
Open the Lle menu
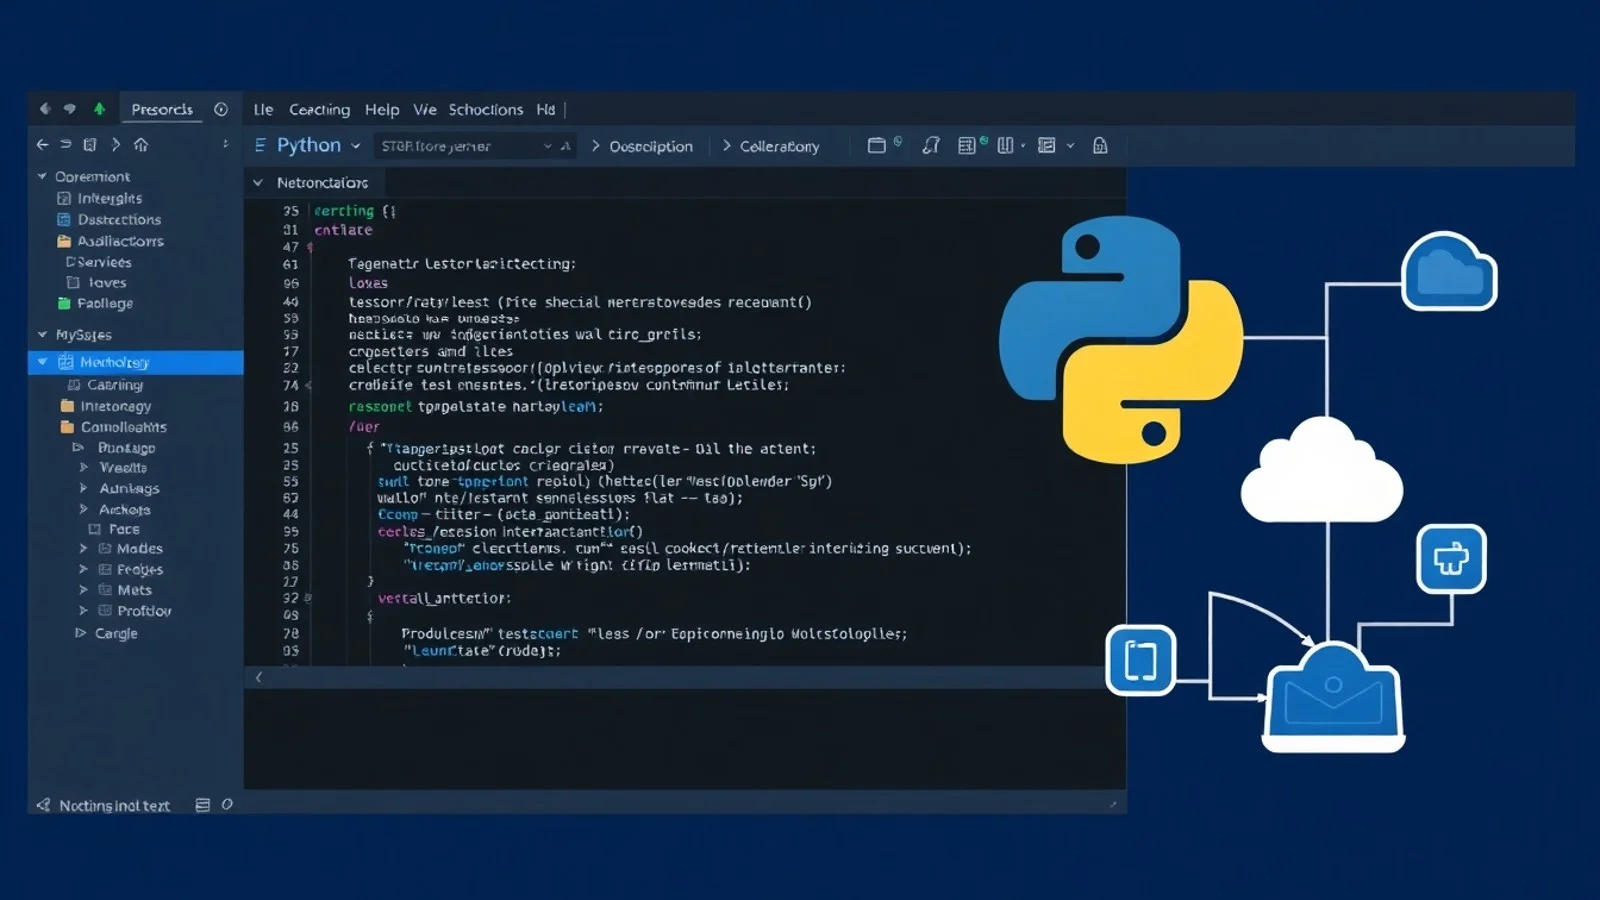tap(263, 109)
